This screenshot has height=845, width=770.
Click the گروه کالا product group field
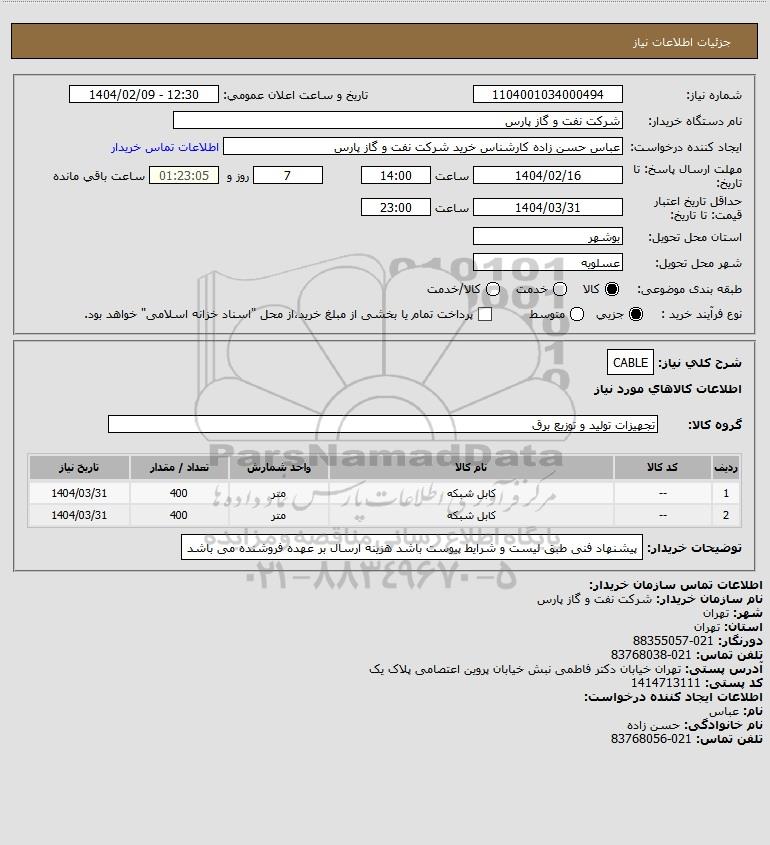(383, 425)
